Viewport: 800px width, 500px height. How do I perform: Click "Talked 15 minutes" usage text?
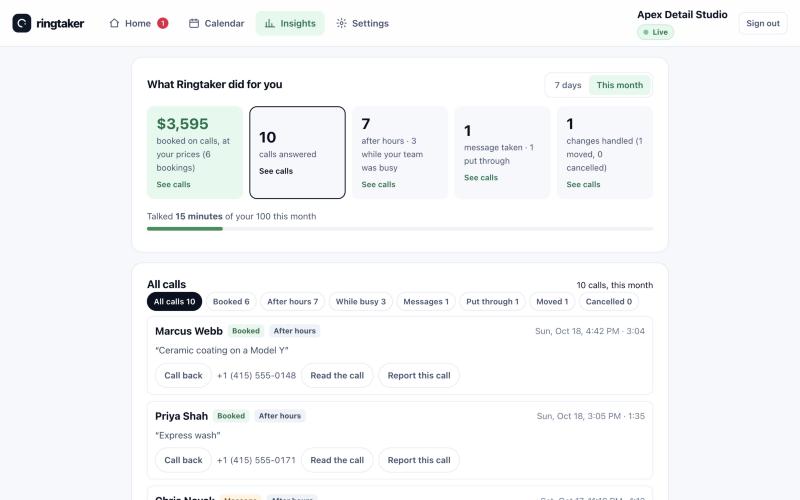tap(185, 216)
